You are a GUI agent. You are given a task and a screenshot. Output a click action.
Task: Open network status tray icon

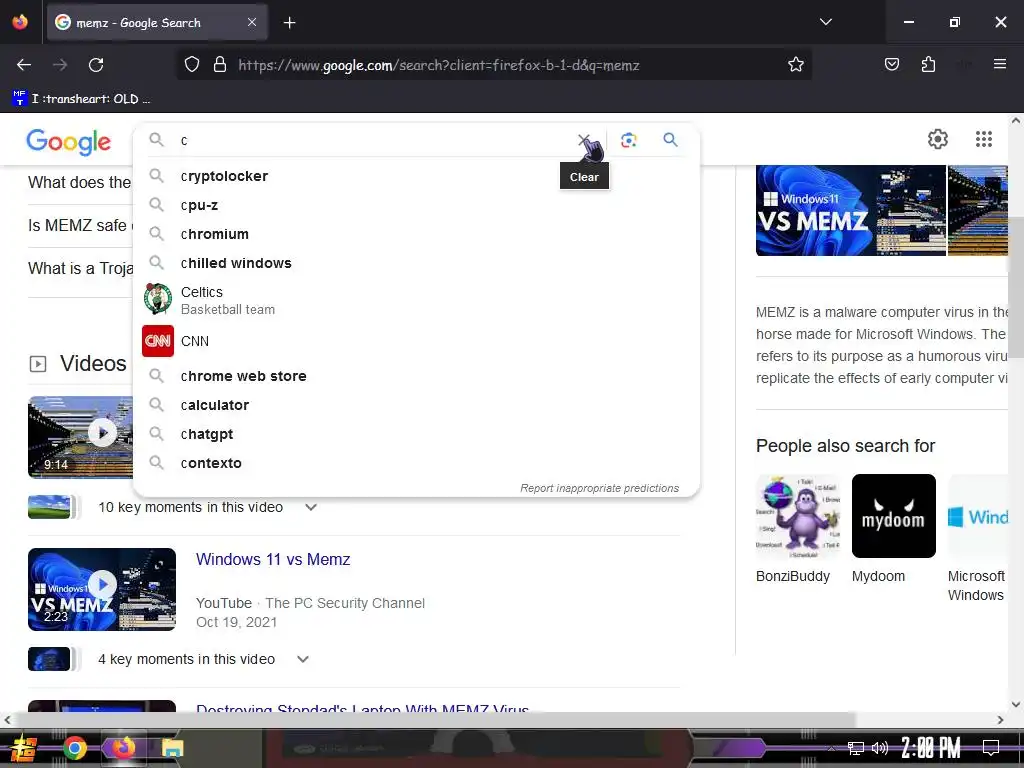(856, 748)
